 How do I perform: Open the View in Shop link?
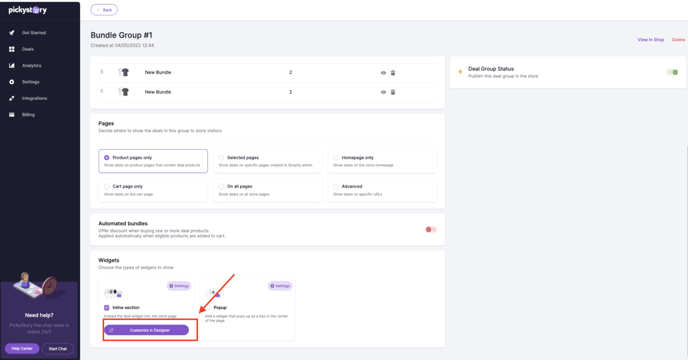coord(651,40)
